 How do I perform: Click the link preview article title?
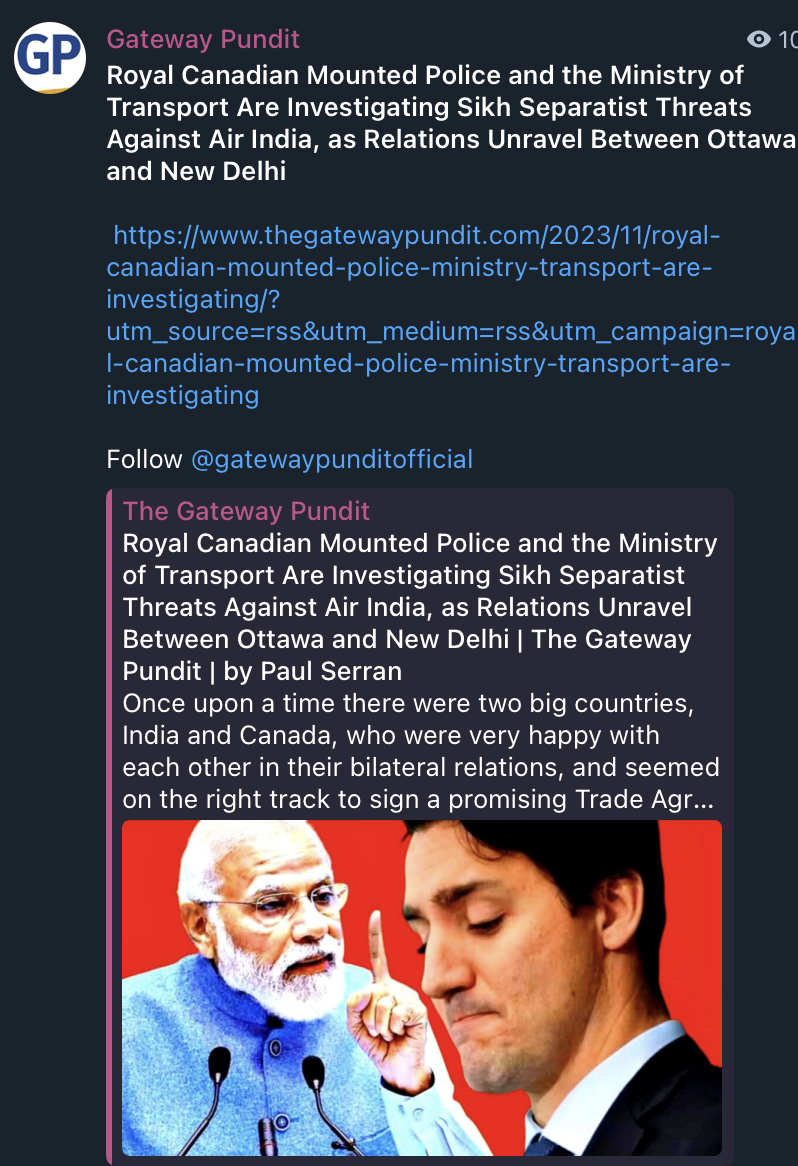(x=419, y=607)
